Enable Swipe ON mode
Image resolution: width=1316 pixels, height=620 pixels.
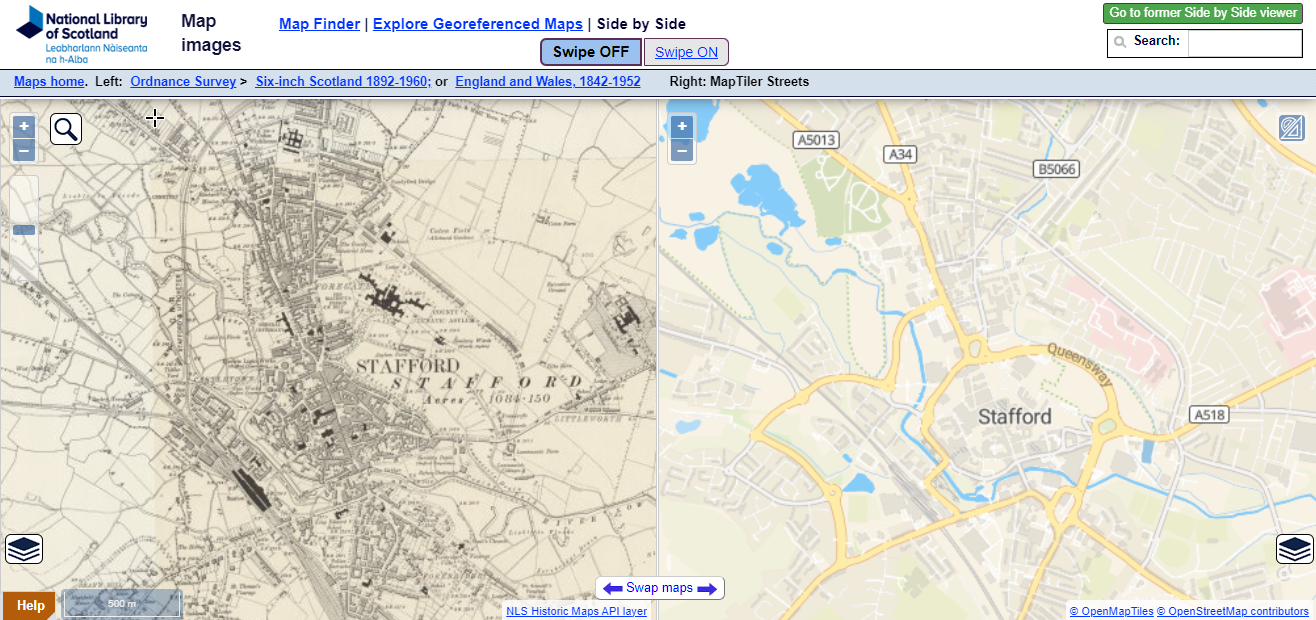(686, 51)
